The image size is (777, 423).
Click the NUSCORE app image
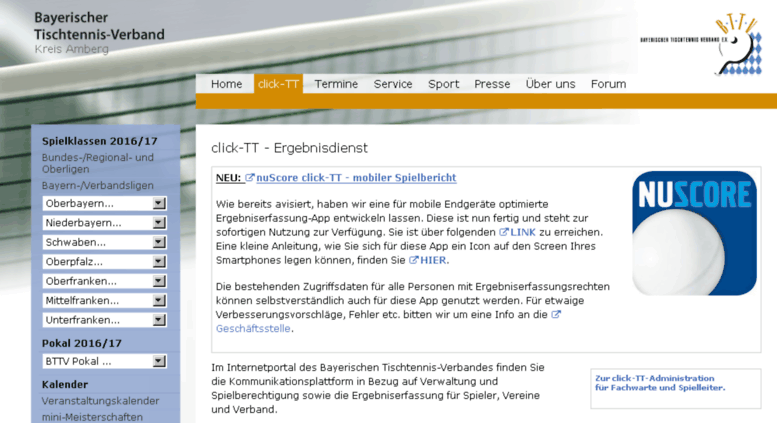pyautogui.click(x=694, y=233)
